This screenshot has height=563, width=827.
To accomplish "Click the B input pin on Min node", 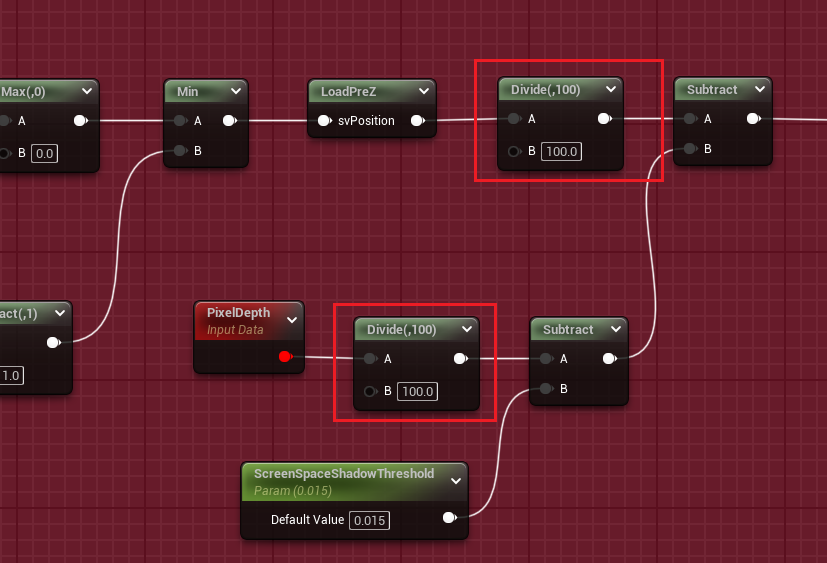I will (180, 152).
